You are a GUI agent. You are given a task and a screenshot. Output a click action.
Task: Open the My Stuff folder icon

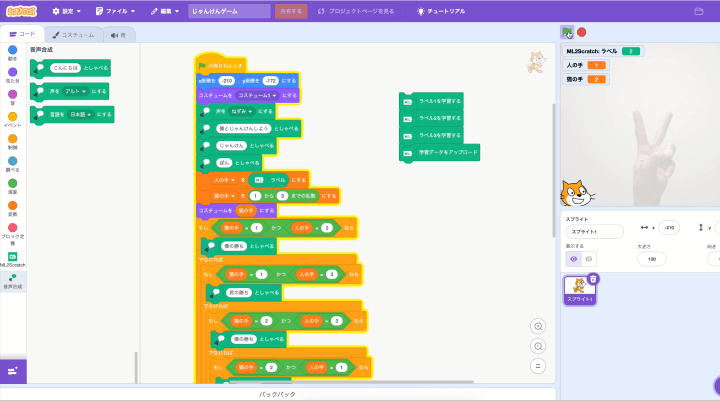point(699,11)
